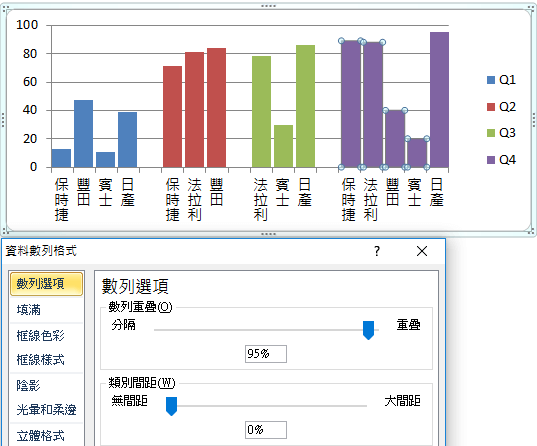Click the help question mark icon
This screenshot has height=446, width=537.
coord(377,251)
